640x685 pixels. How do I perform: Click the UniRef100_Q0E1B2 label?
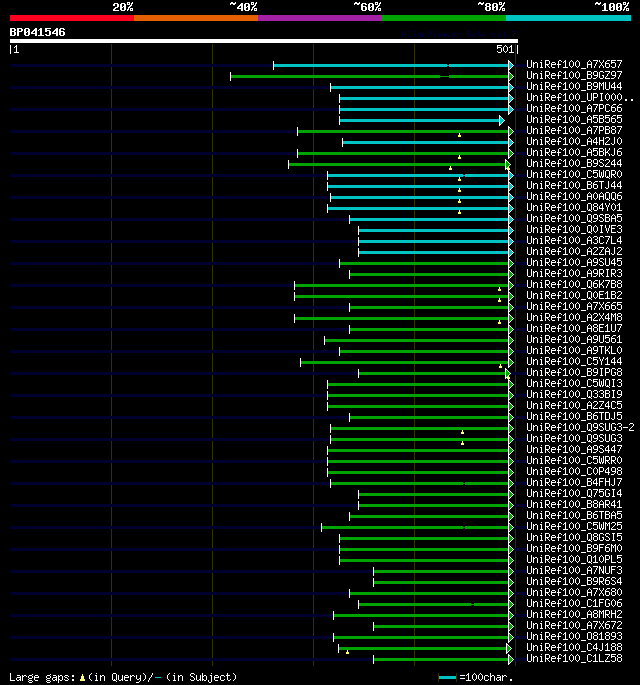(x=574, y=295)
